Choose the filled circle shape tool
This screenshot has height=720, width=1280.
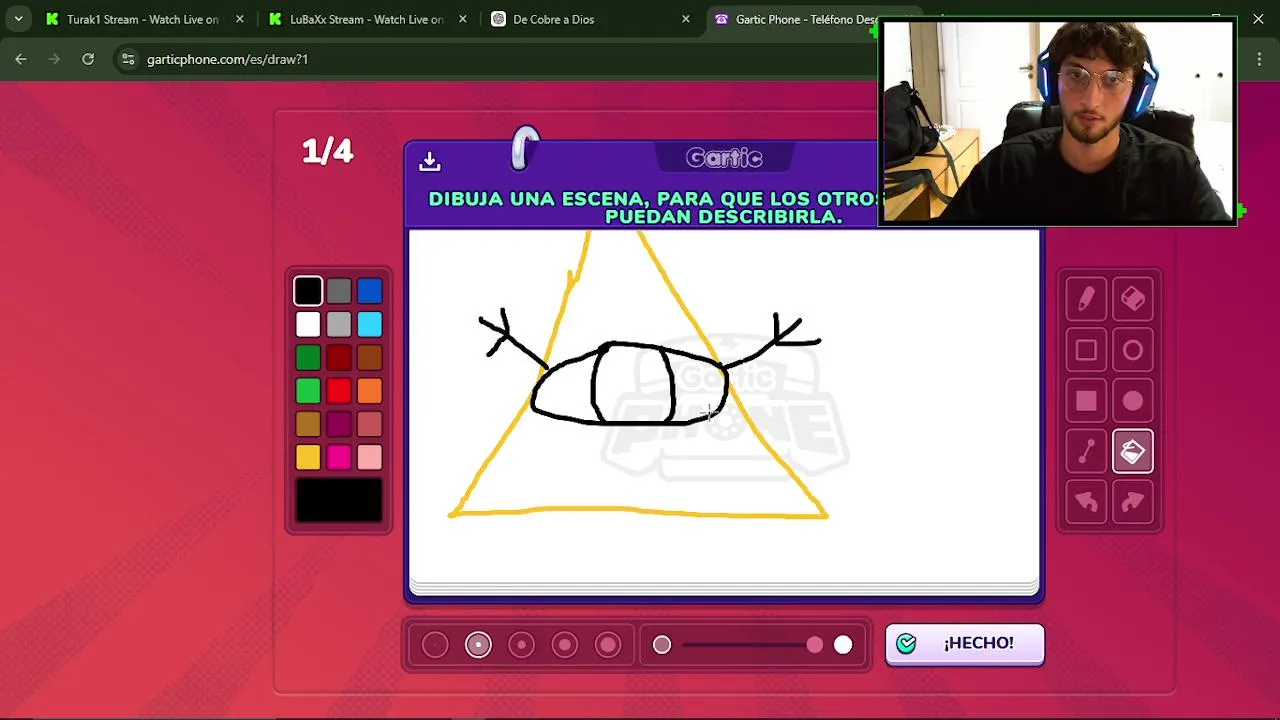point(1133,401)
